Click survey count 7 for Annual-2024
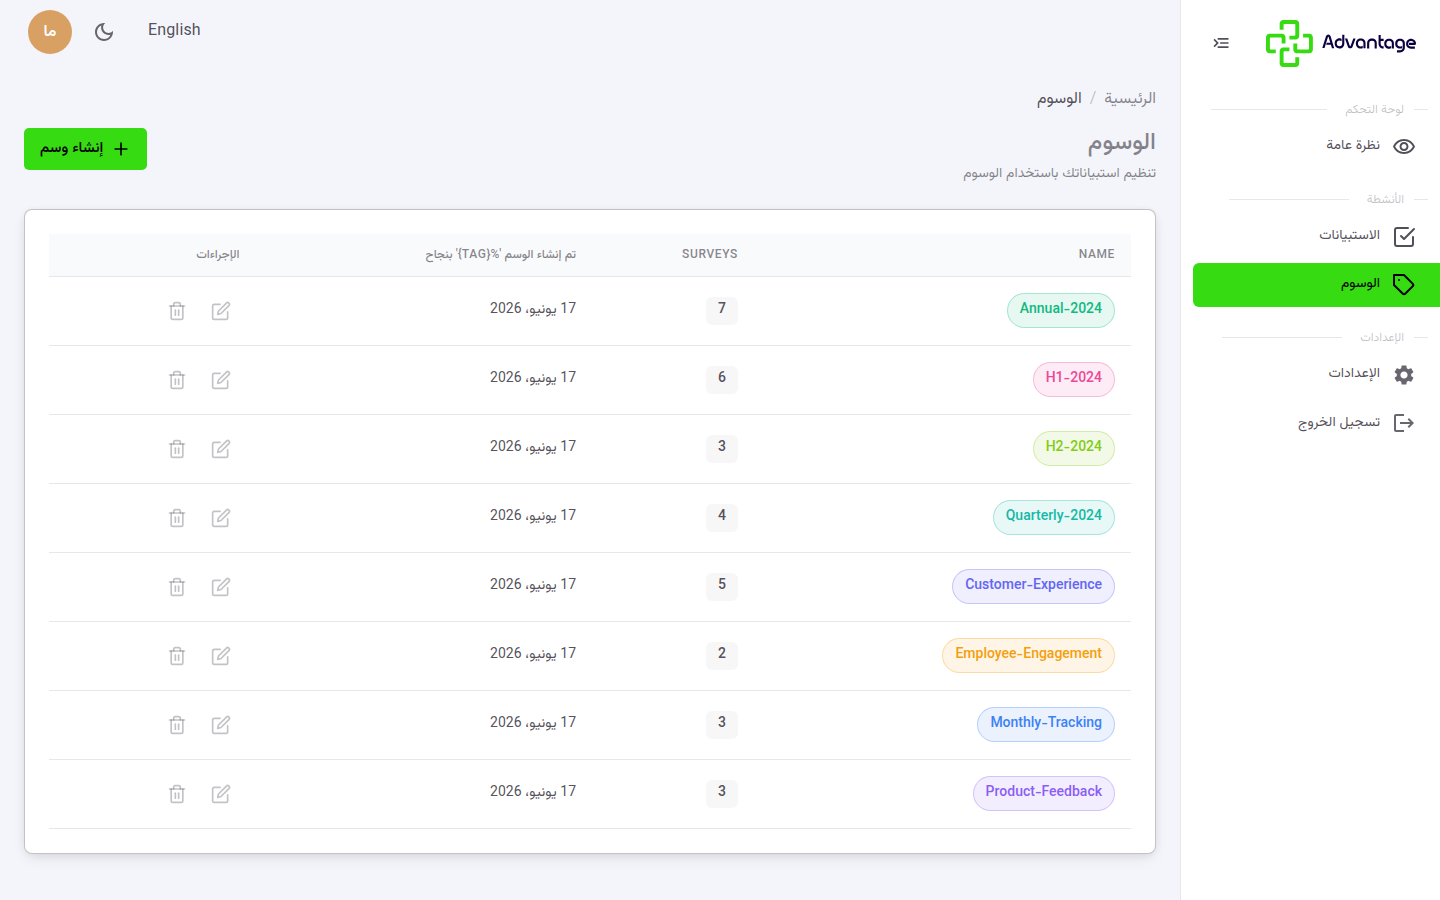Image resolution: width=1440 pixels, height=900 pixels. pyautogui.click(x=722, y=310)
